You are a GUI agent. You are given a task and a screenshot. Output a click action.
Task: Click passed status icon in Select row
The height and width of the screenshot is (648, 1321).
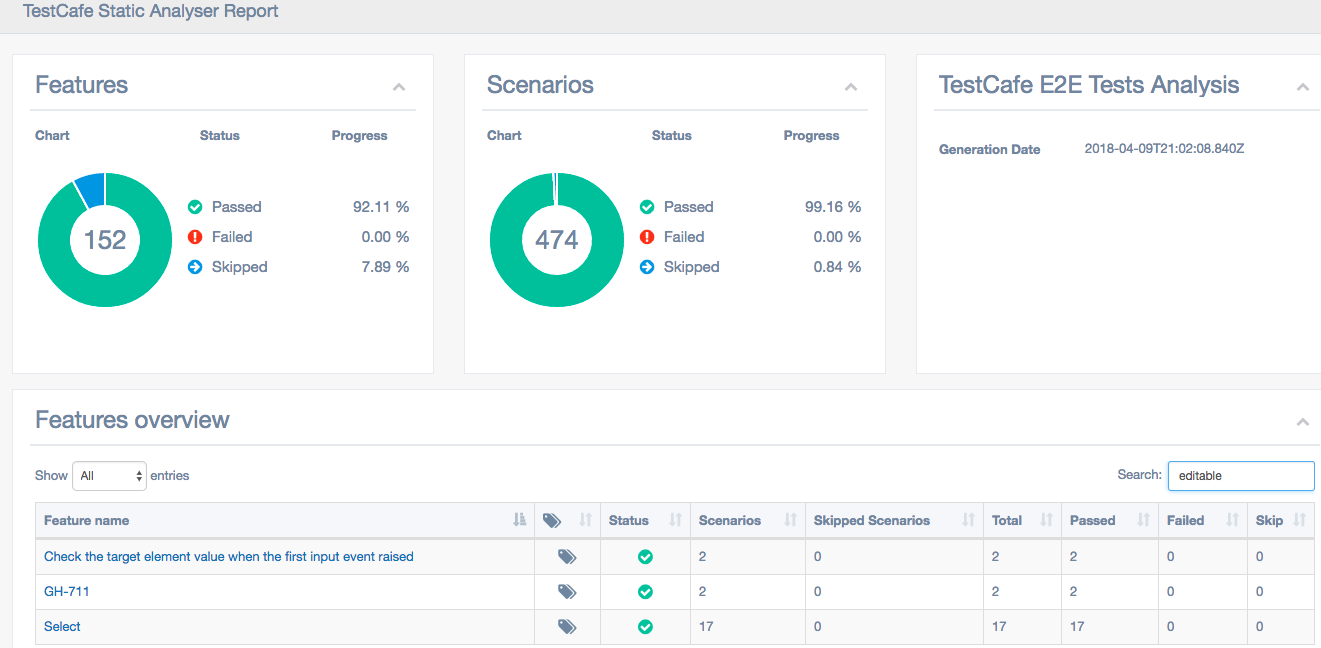tap(645, 627)
